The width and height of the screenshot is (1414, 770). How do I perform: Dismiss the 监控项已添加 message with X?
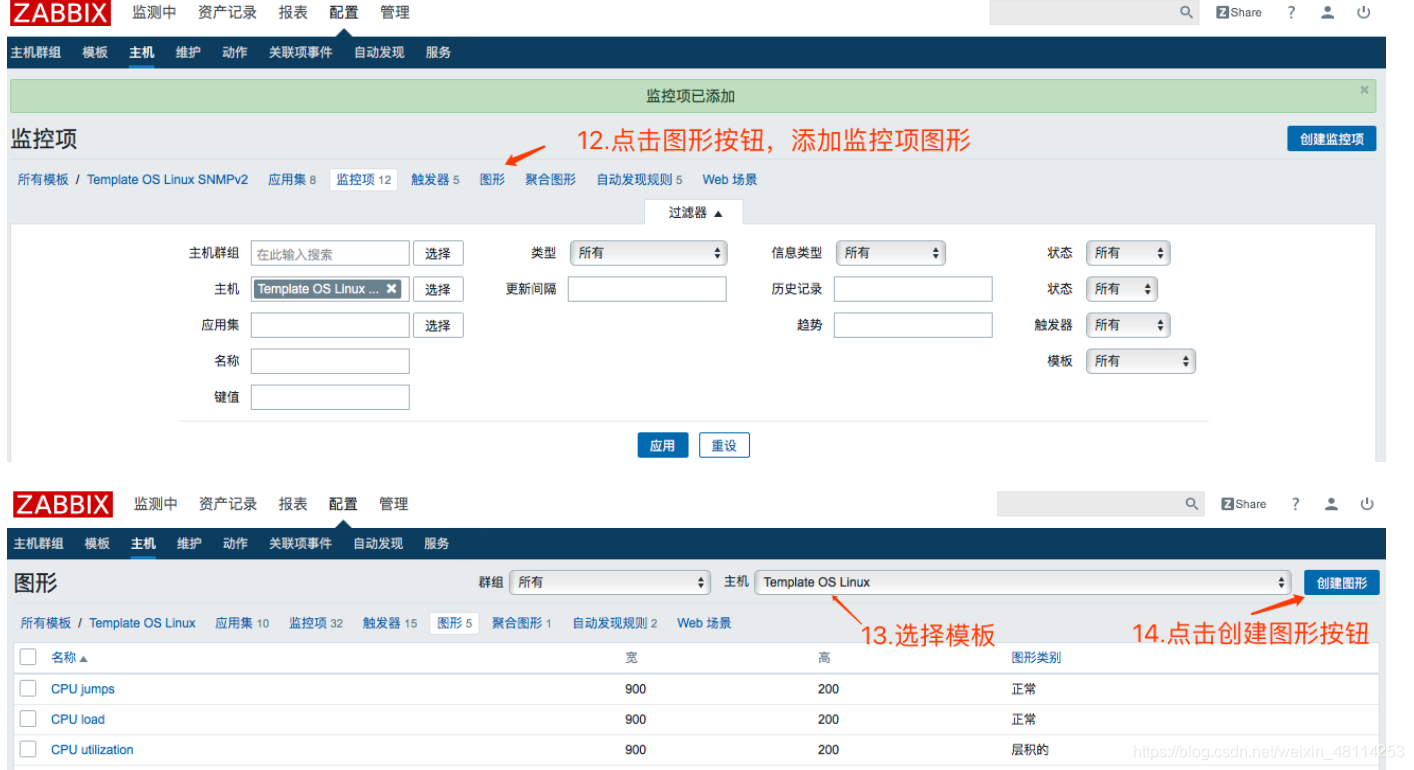point(1364,90)
